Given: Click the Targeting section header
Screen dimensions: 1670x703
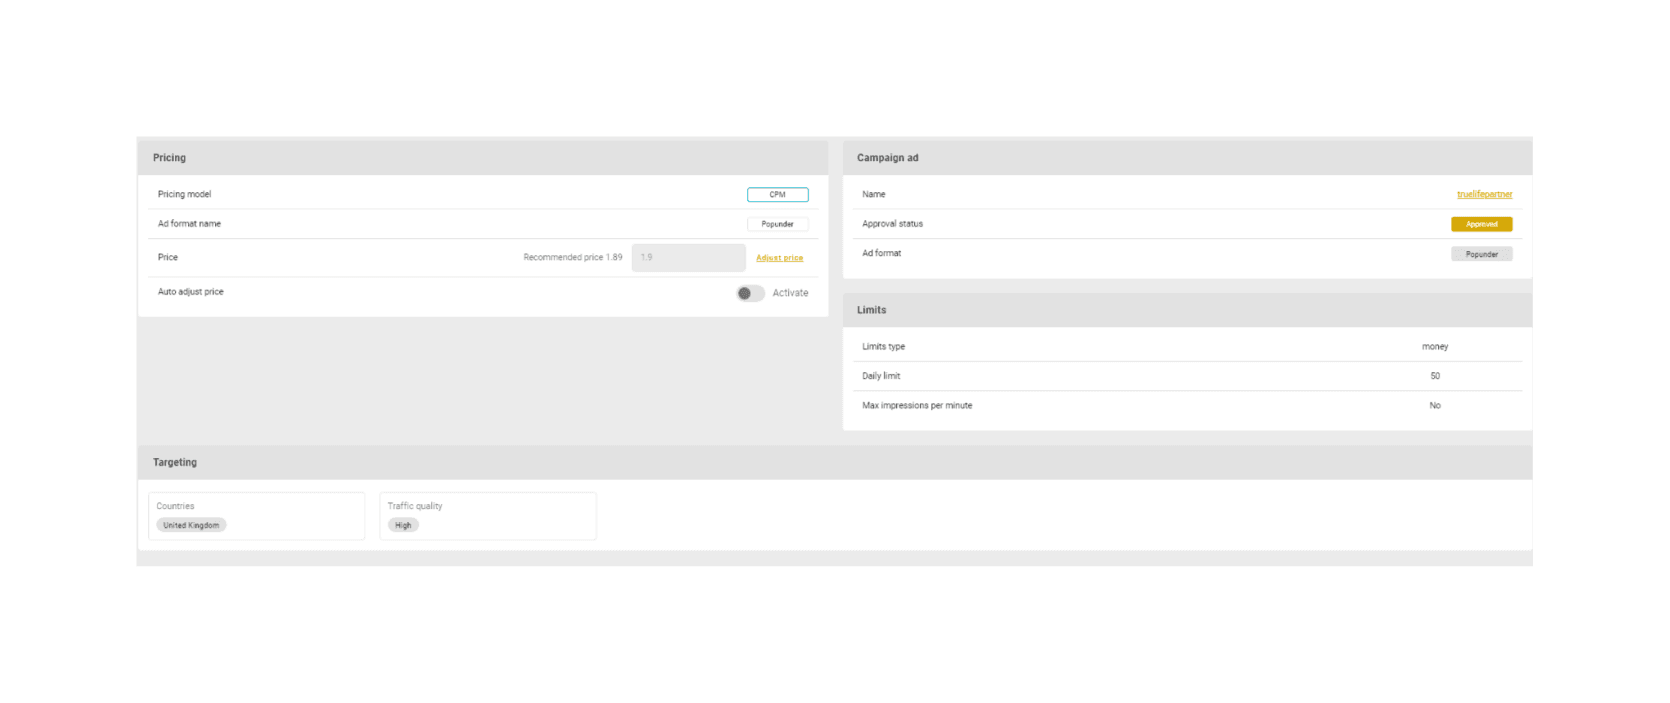Looking at the screenshot, I should pyautogui.click(x=175, y=462).
